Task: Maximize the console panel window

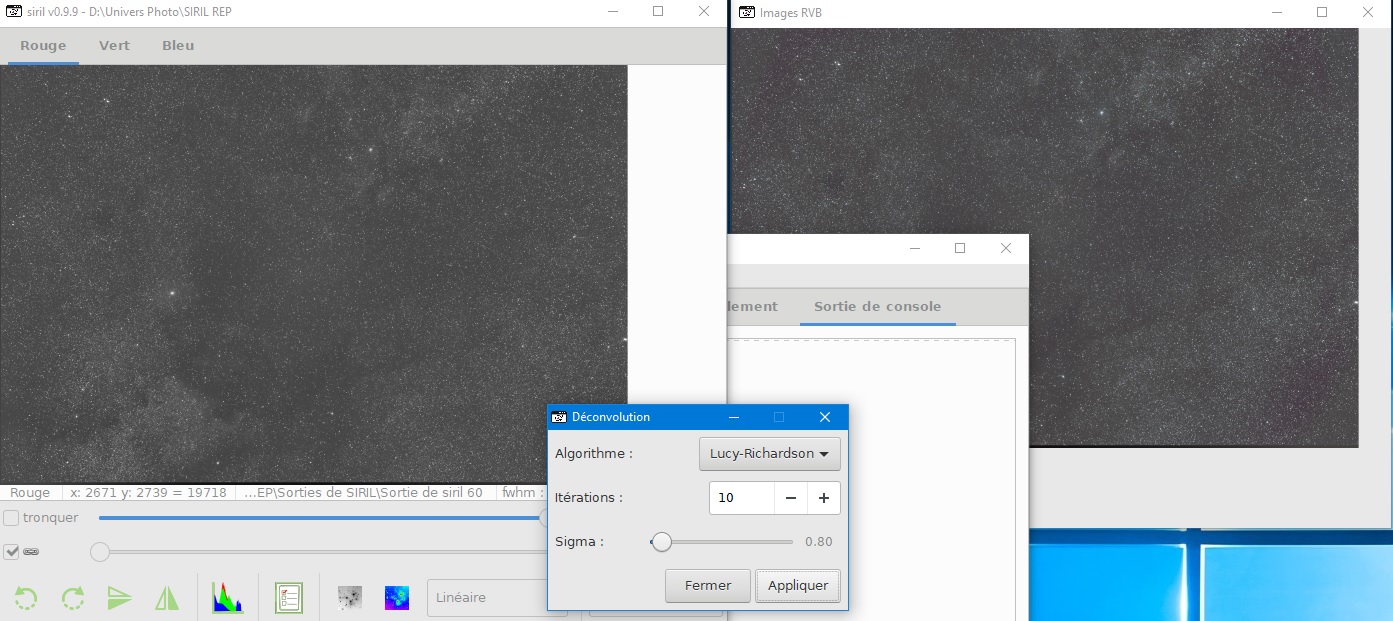Action: pyautogui.click(x=960, y=248)
